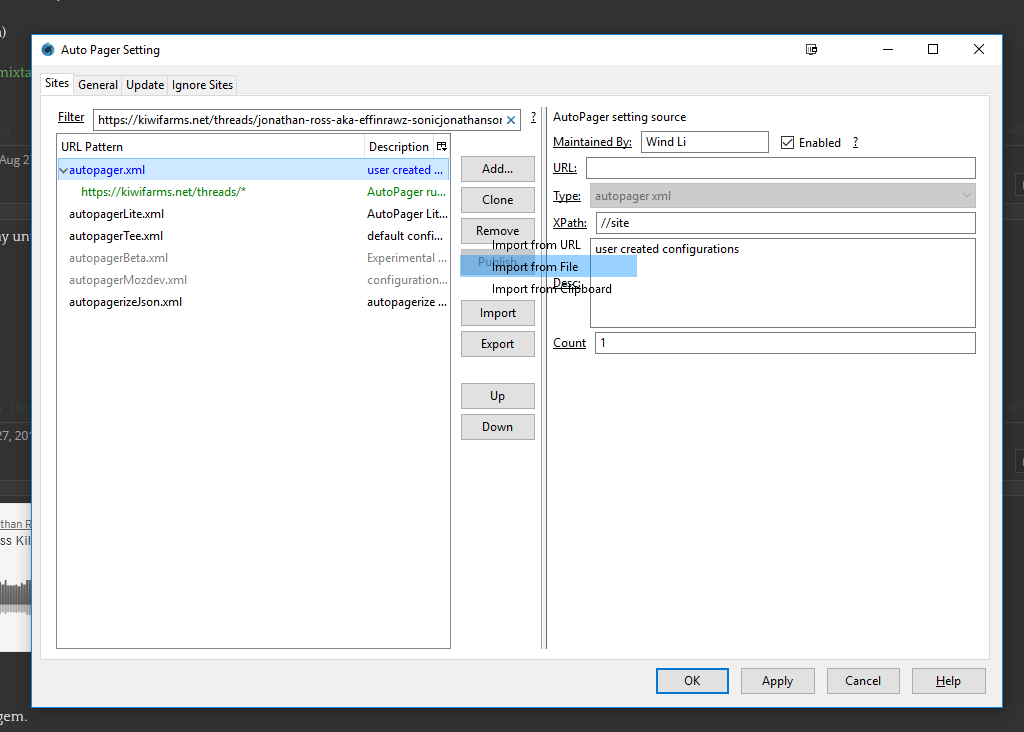Select the autopagerTee.xml row
Viewport: 1024px width, 732px height.
[x=253, y=236]
